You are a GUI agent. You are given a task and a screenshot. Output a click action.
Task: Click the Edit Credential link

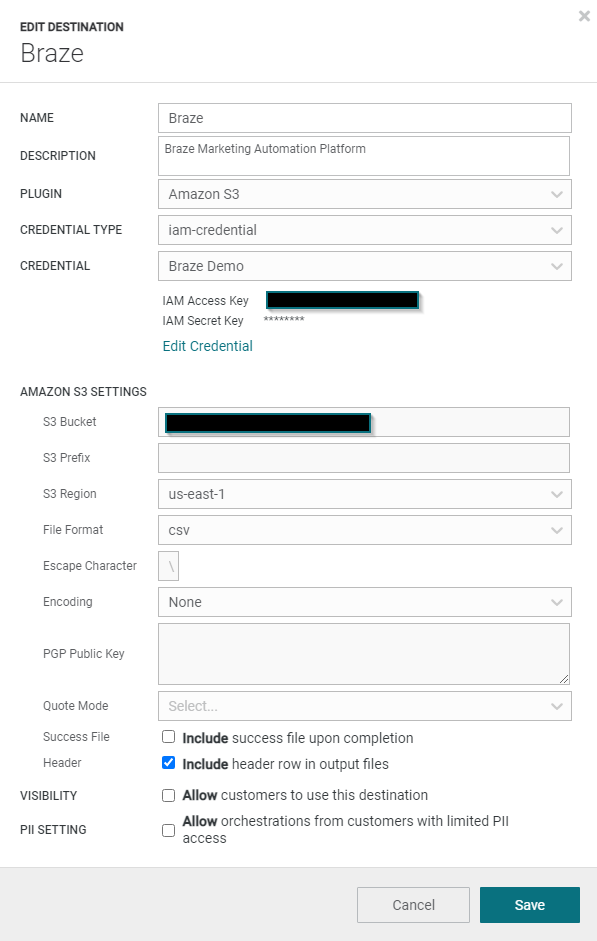[x=208, y=346]
